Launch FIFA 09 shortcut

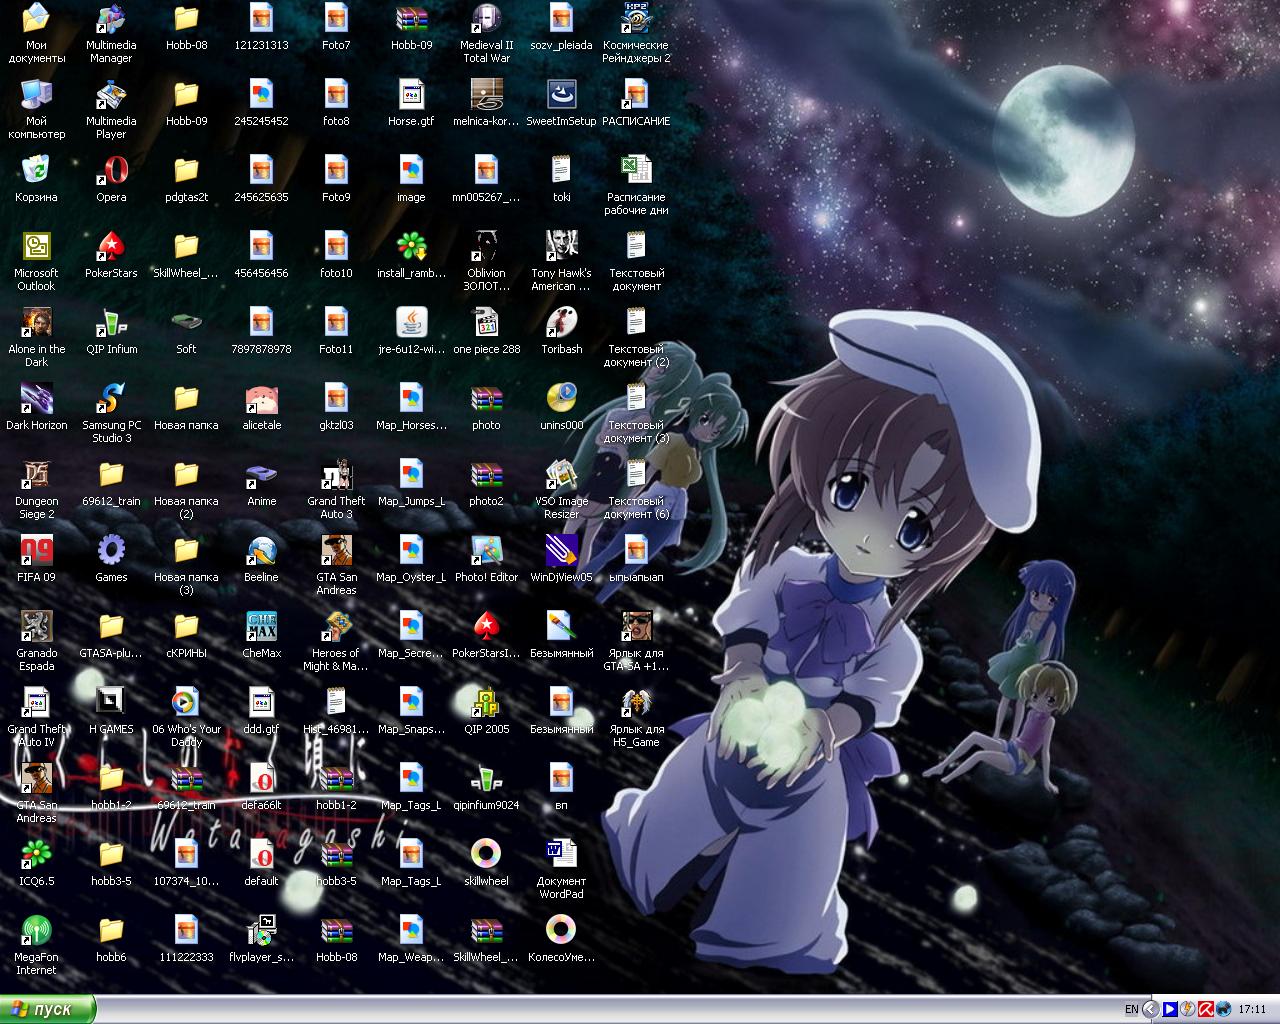36,550
